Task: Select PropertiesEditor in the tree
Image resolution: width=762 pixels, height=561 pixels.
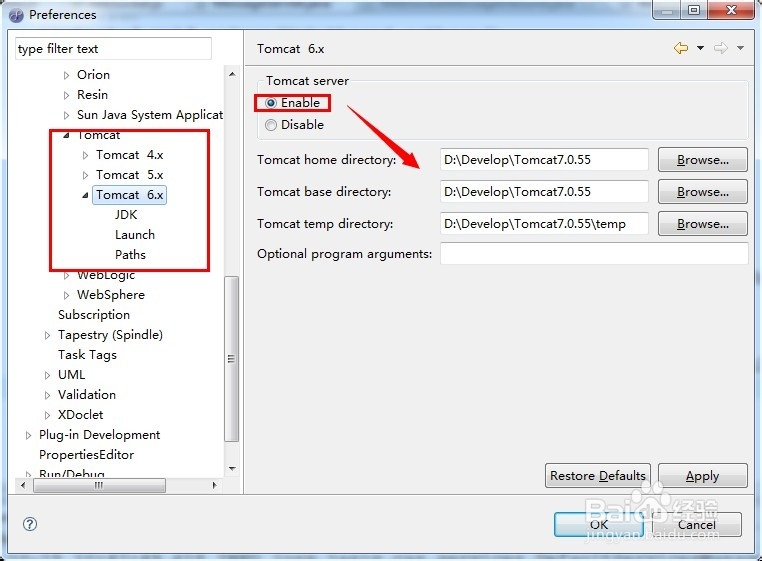Action: click(87, 455)
